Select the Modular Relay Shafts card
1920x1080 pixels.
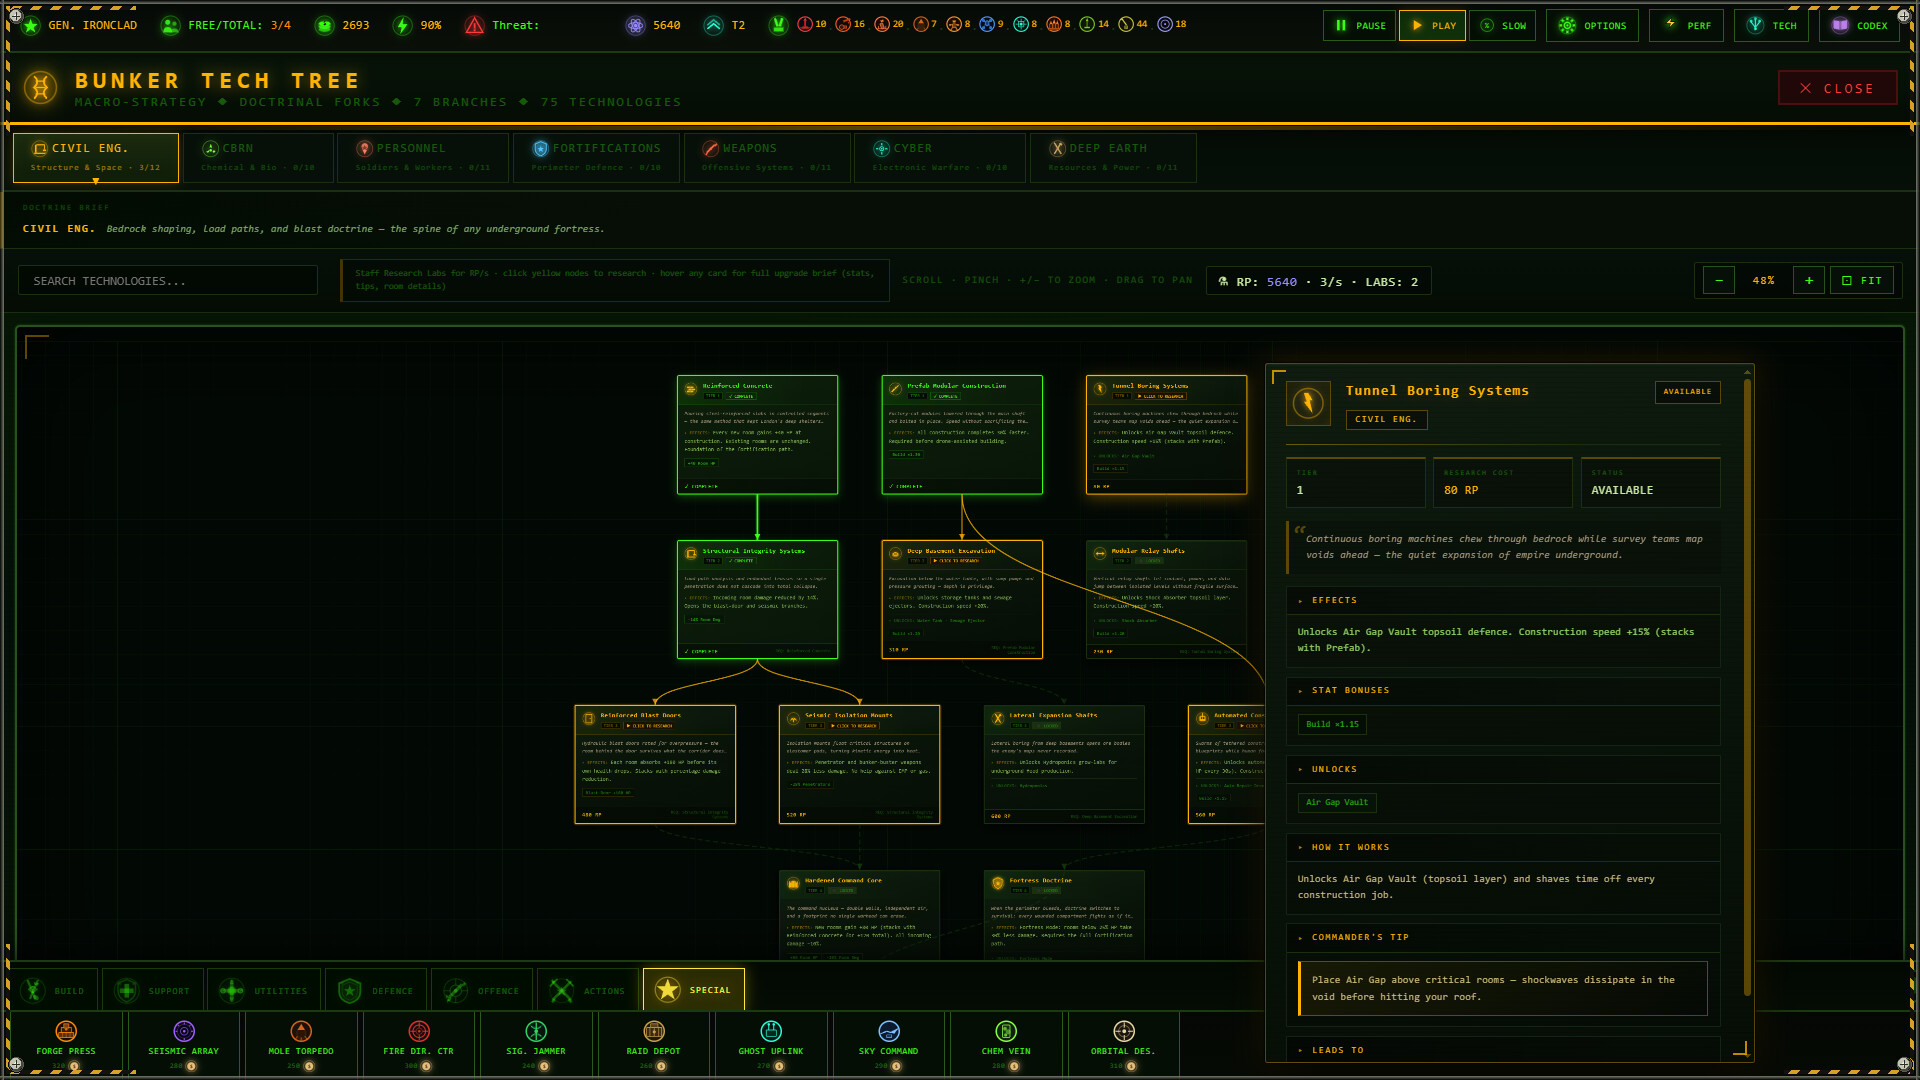(1166, 600)
